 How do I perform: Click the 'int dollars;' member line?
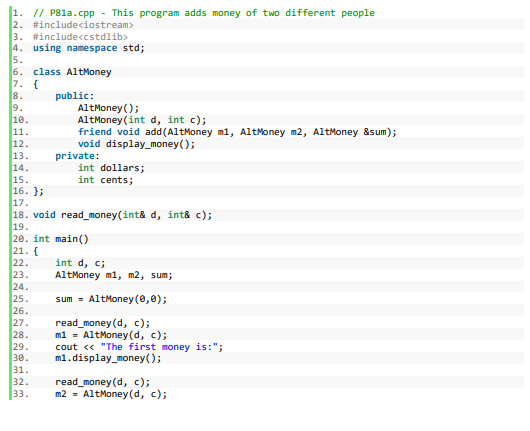point(111,168)
